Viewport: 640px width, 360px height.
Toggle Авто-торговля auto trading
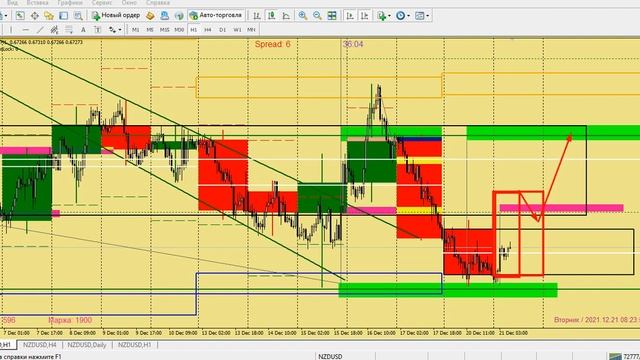[216, 16]
